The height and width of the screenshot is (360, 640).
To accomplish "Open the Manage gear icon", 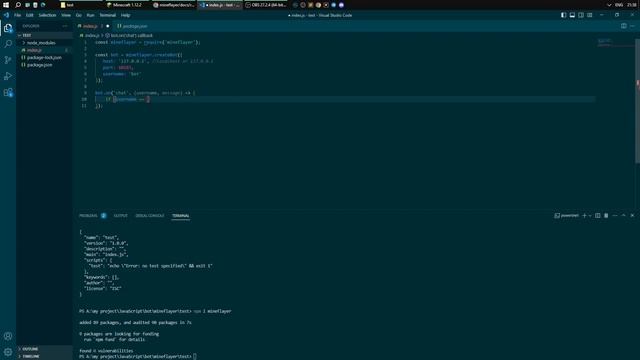I will [8, 352].
